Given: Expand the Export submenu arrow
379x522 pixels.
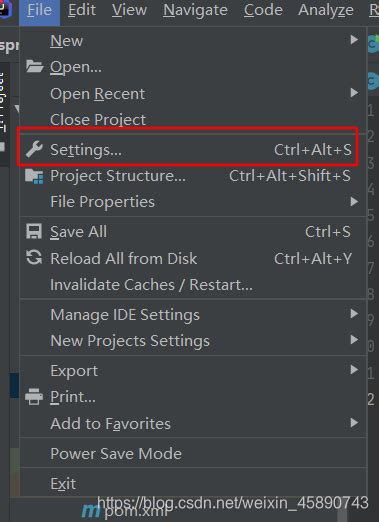Looking at the screenshot, I should (354, 369).
